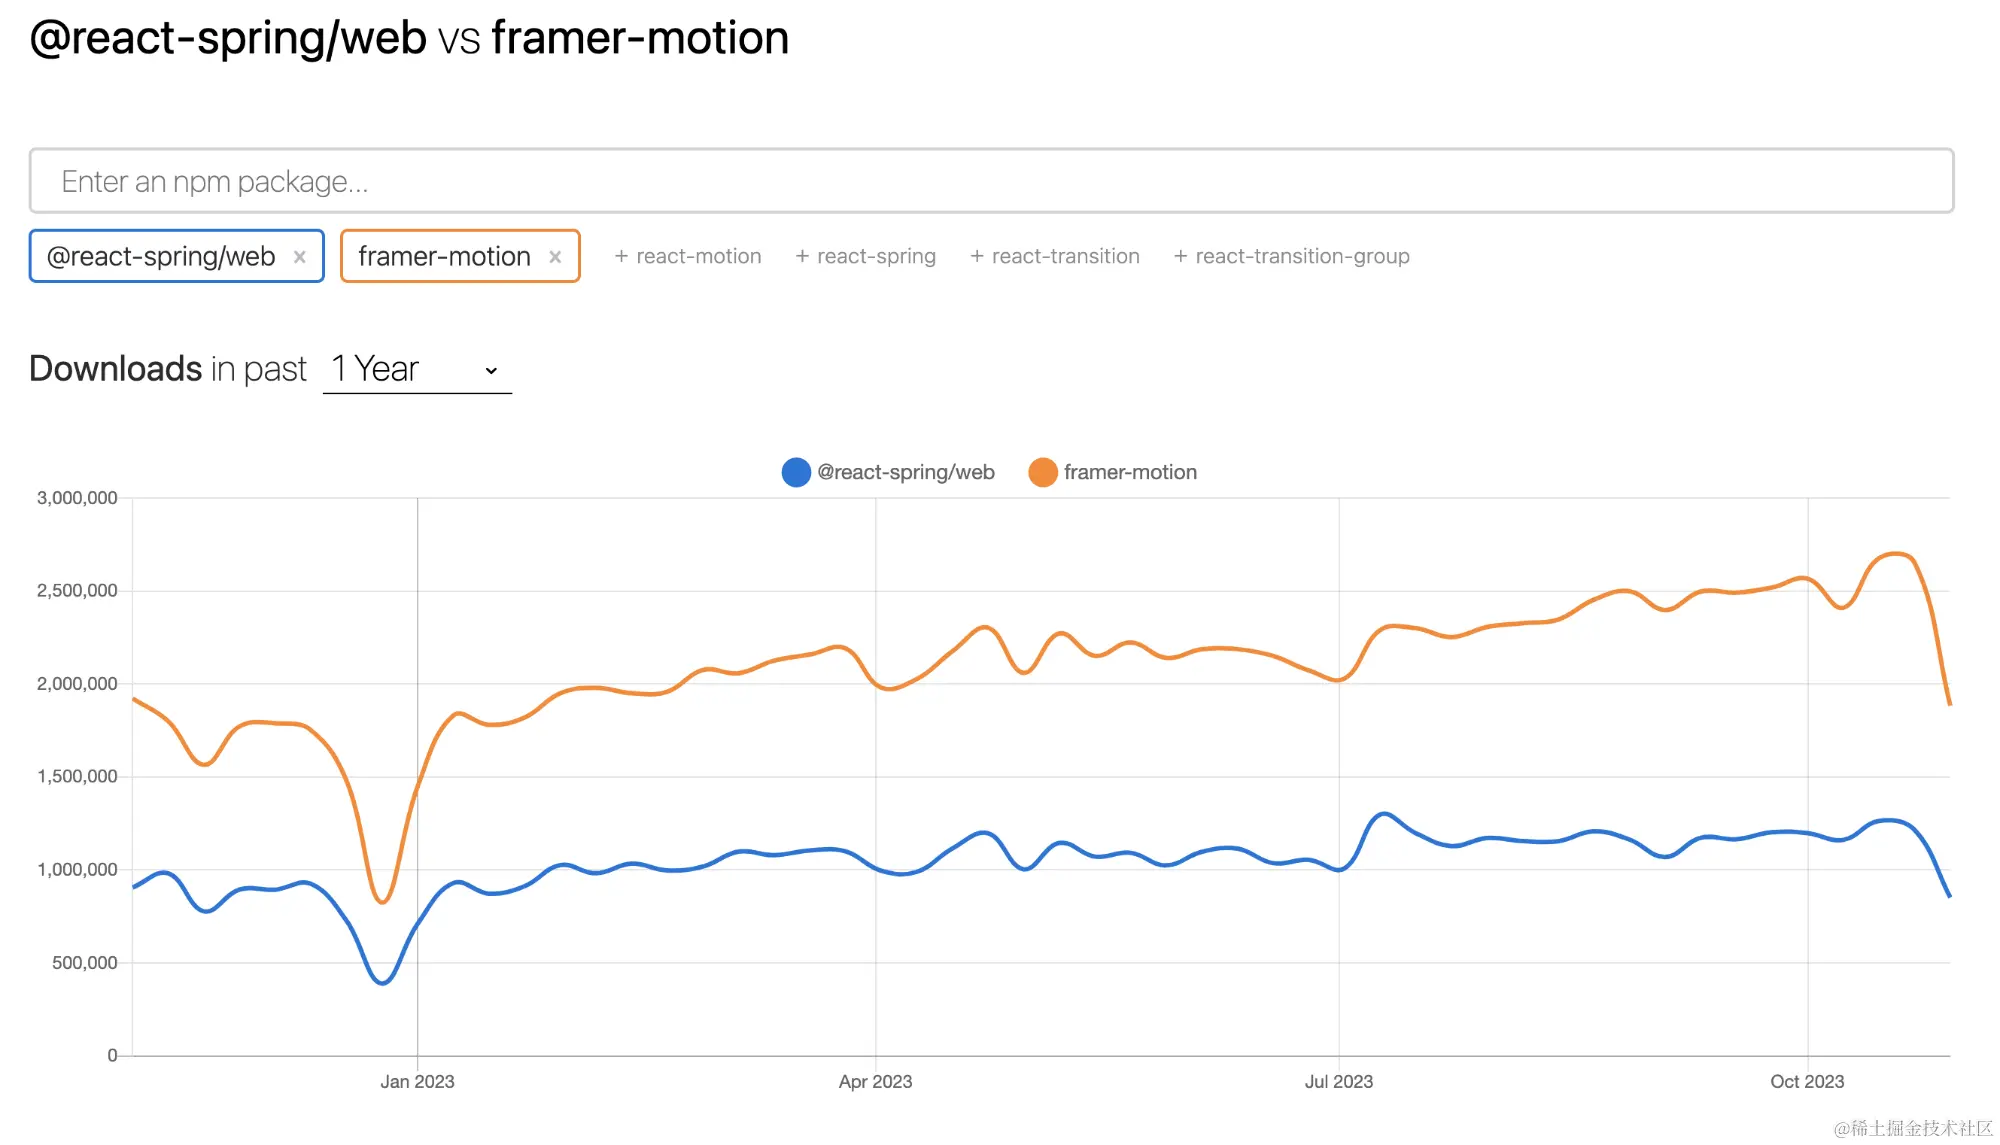Click the plus icon beside react-motion
Screen dimensions: 2000x1145
click(621, 257)
